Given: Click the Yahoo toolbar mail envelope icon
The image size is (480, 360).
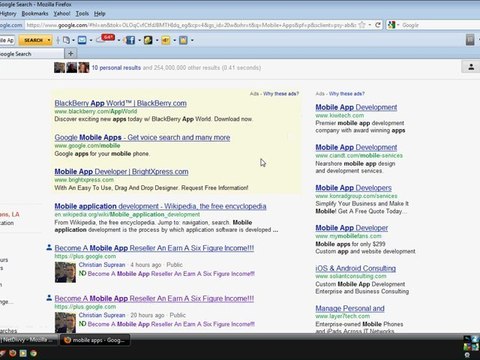Looking at the screenshot, I should (82, 40).
